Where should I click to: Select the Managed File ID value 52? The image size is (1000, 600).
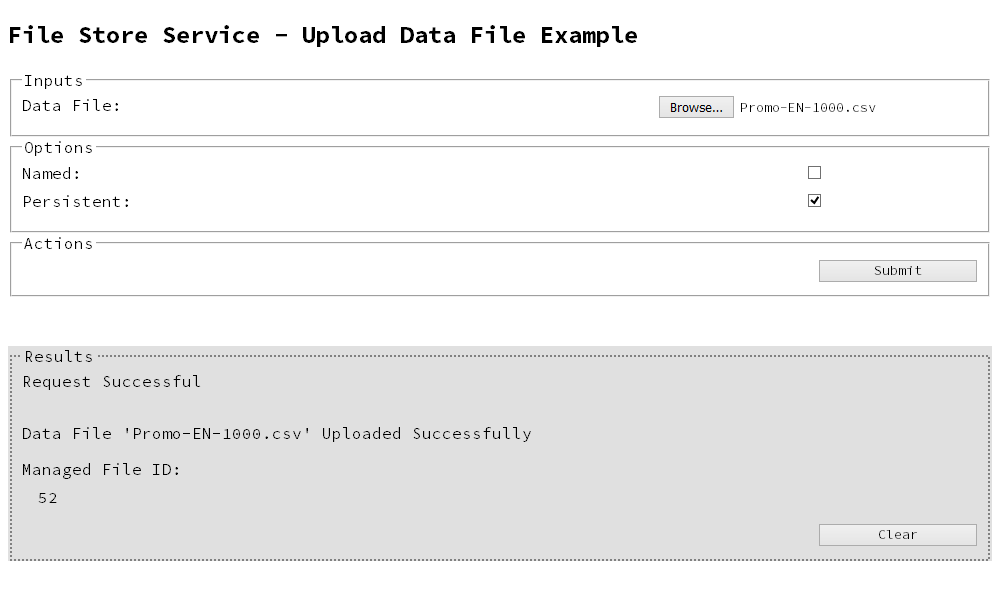tap(47, 498)
